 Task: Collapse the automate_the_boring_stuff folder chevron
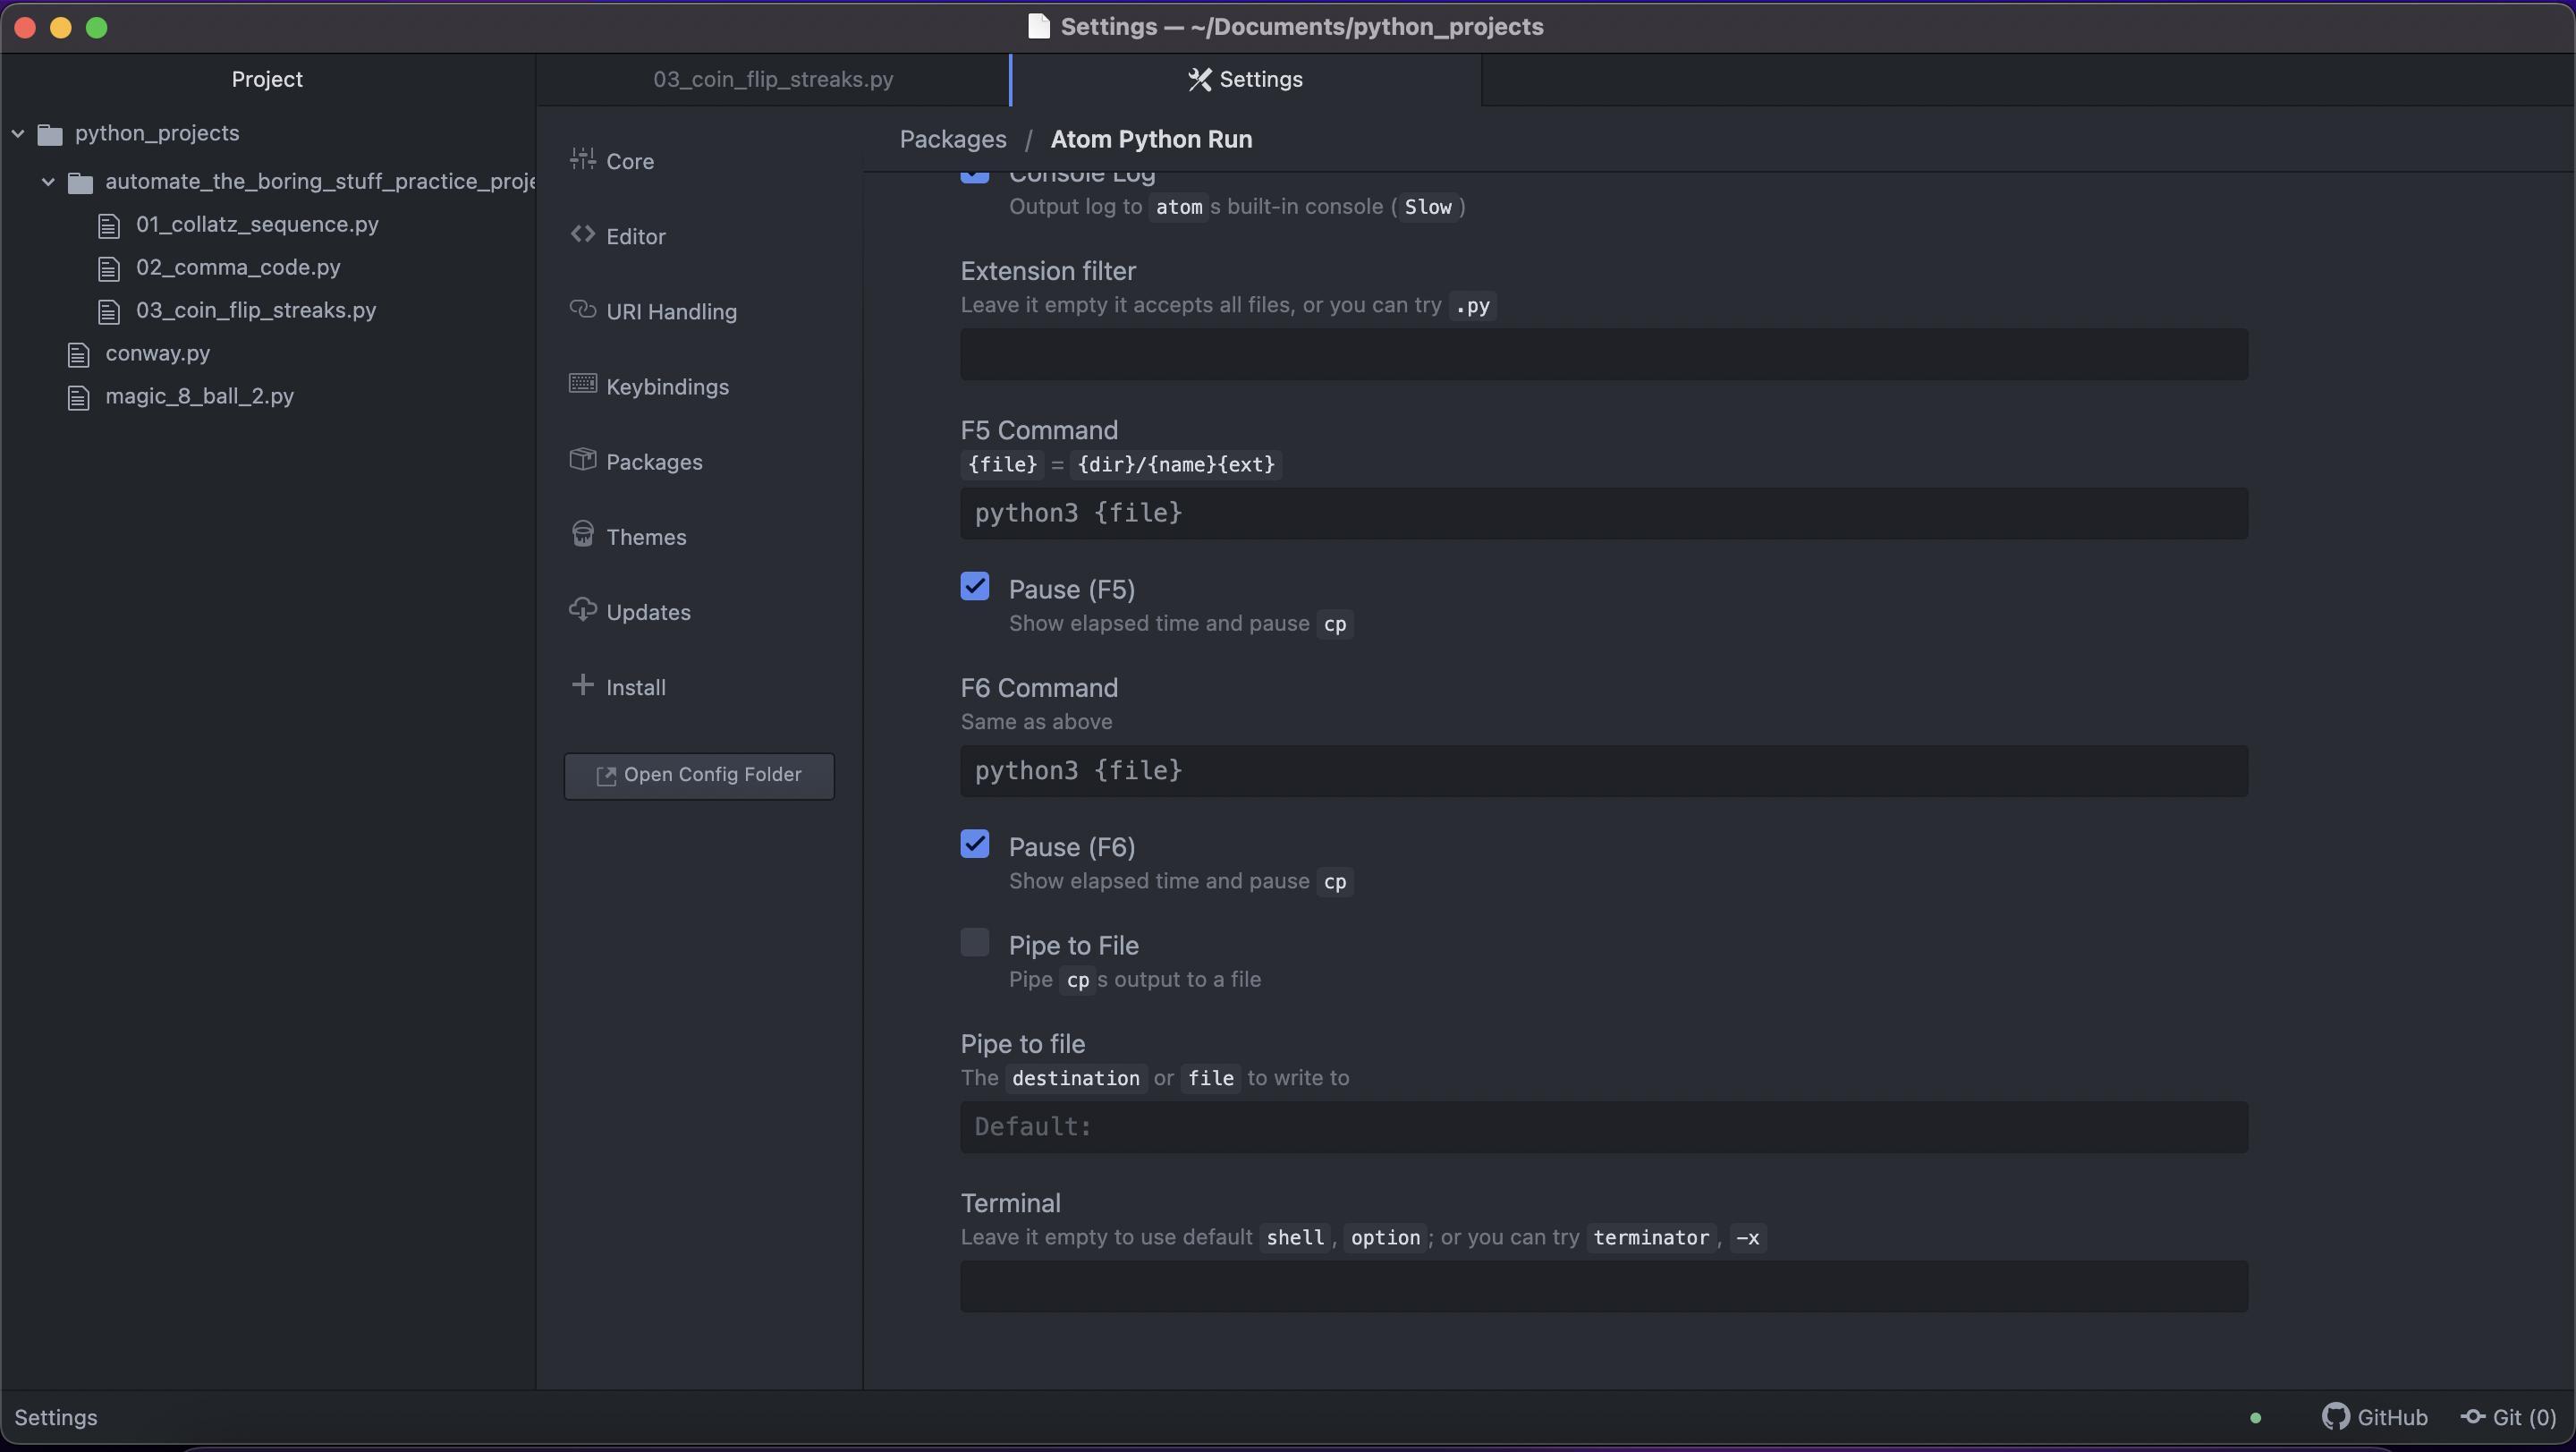48,182
